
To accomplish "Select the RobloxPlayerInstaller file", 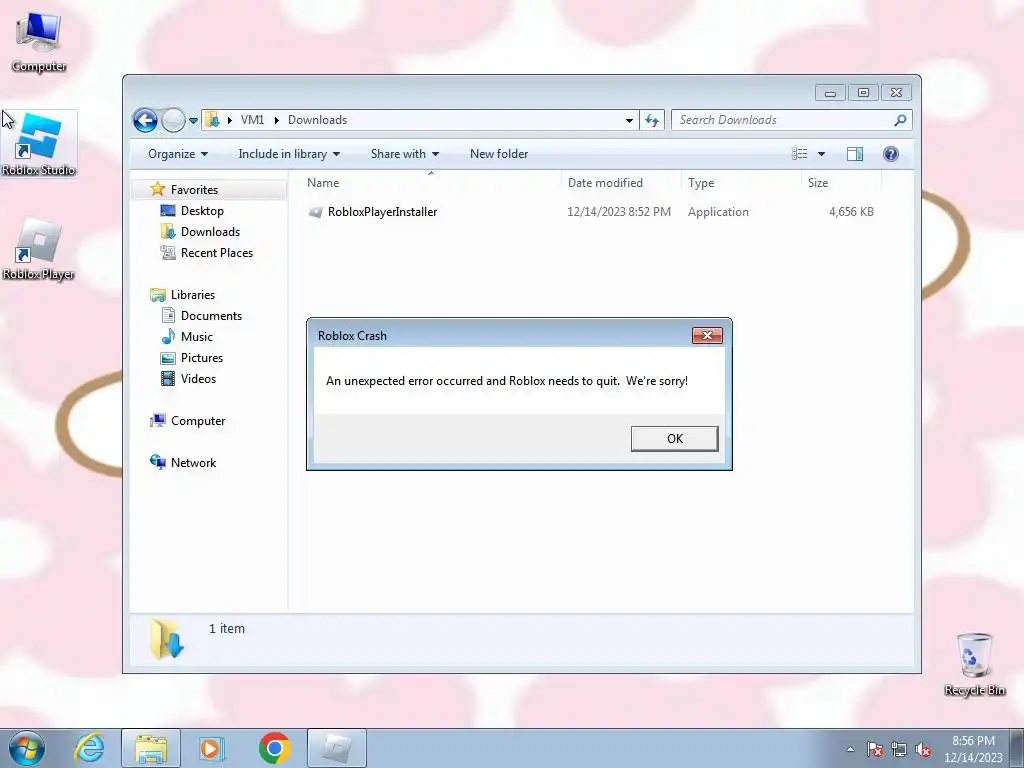I will click(382, 212).
